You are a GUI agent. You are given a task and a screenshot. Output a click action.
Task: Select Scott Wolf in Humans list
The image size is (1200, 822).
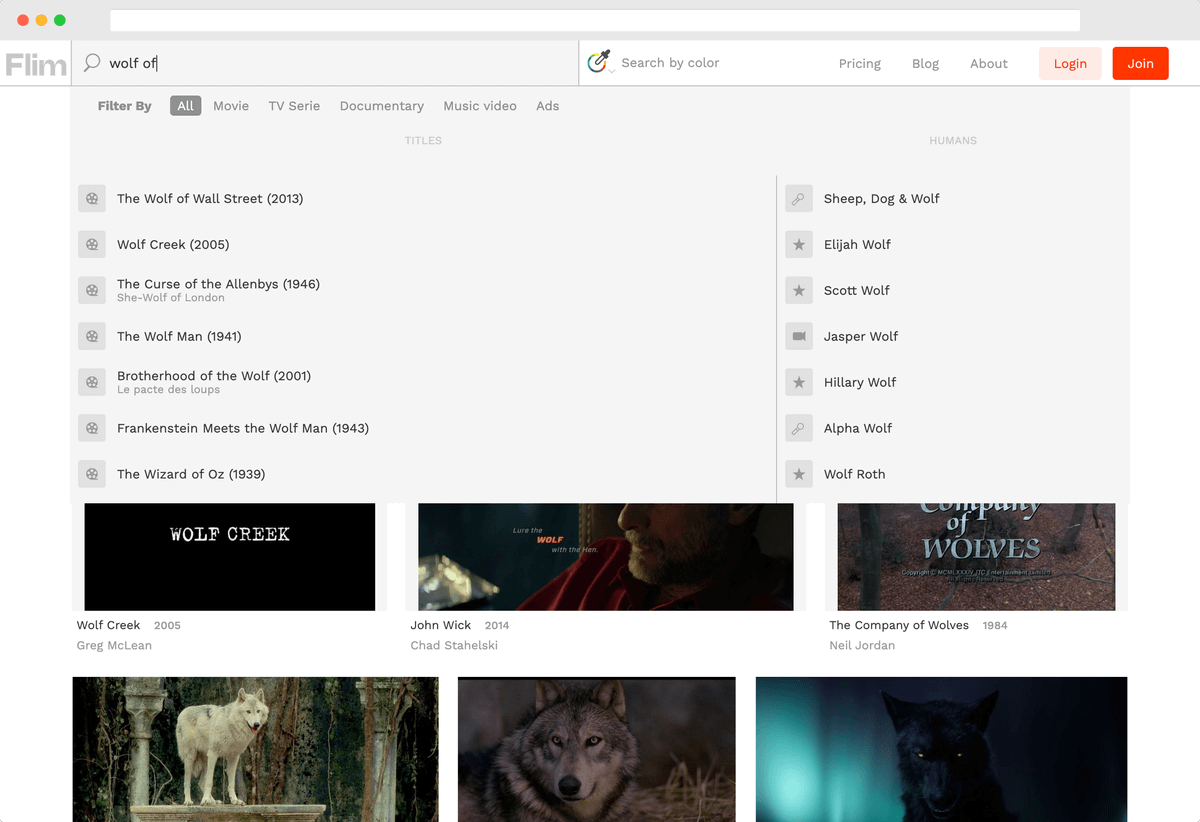pos(857,290)
